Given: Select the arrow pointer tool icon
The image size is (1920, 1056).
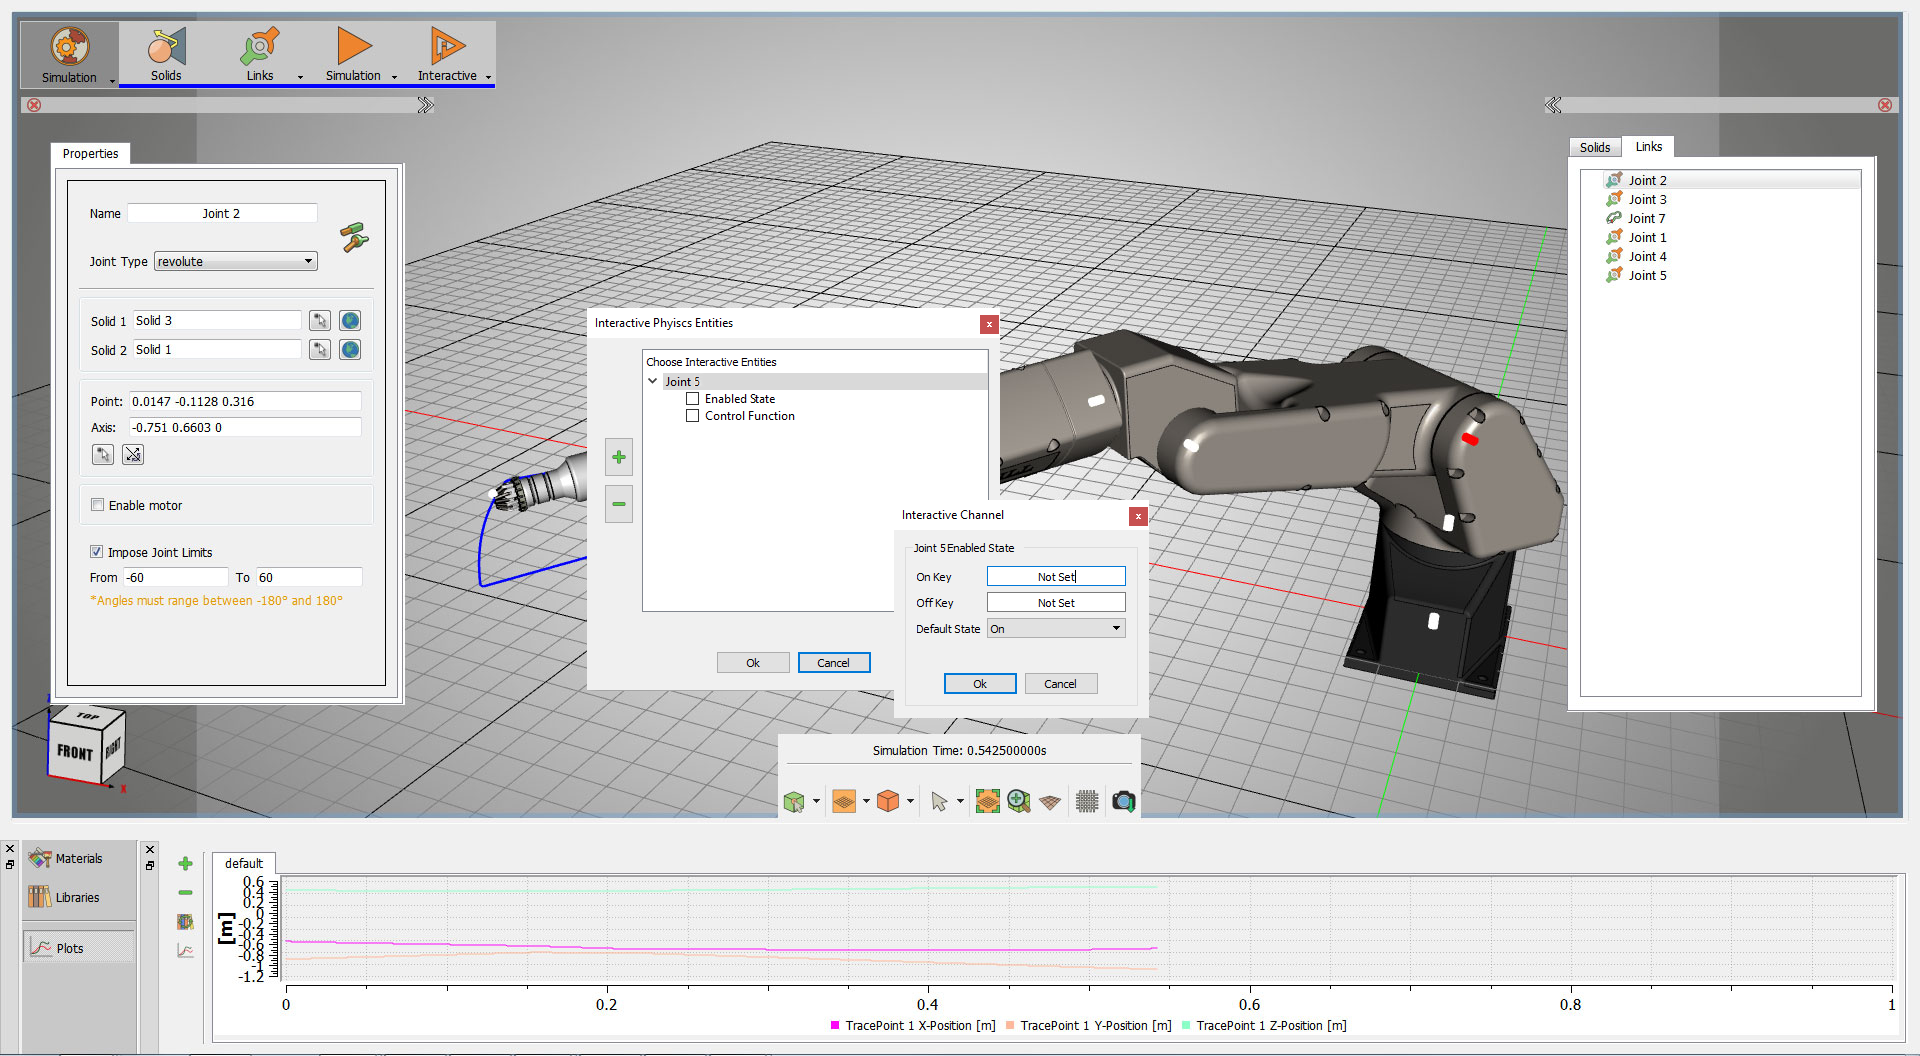Looking at the screenshot, I should (939, 802).
